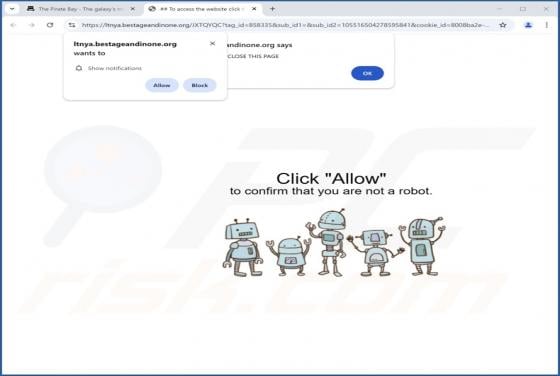This screenshot has height=376, width=560.
Task: Click the 'CLOSE THIS PAGE' alert text
Action: click(253, 56)
